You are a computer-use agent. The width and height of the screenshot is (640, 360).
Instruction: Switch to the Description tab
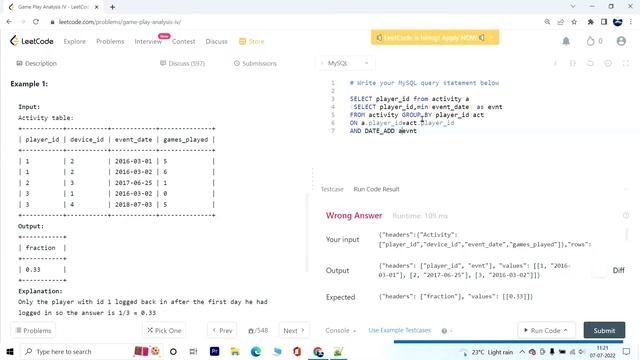click(36, 63)
